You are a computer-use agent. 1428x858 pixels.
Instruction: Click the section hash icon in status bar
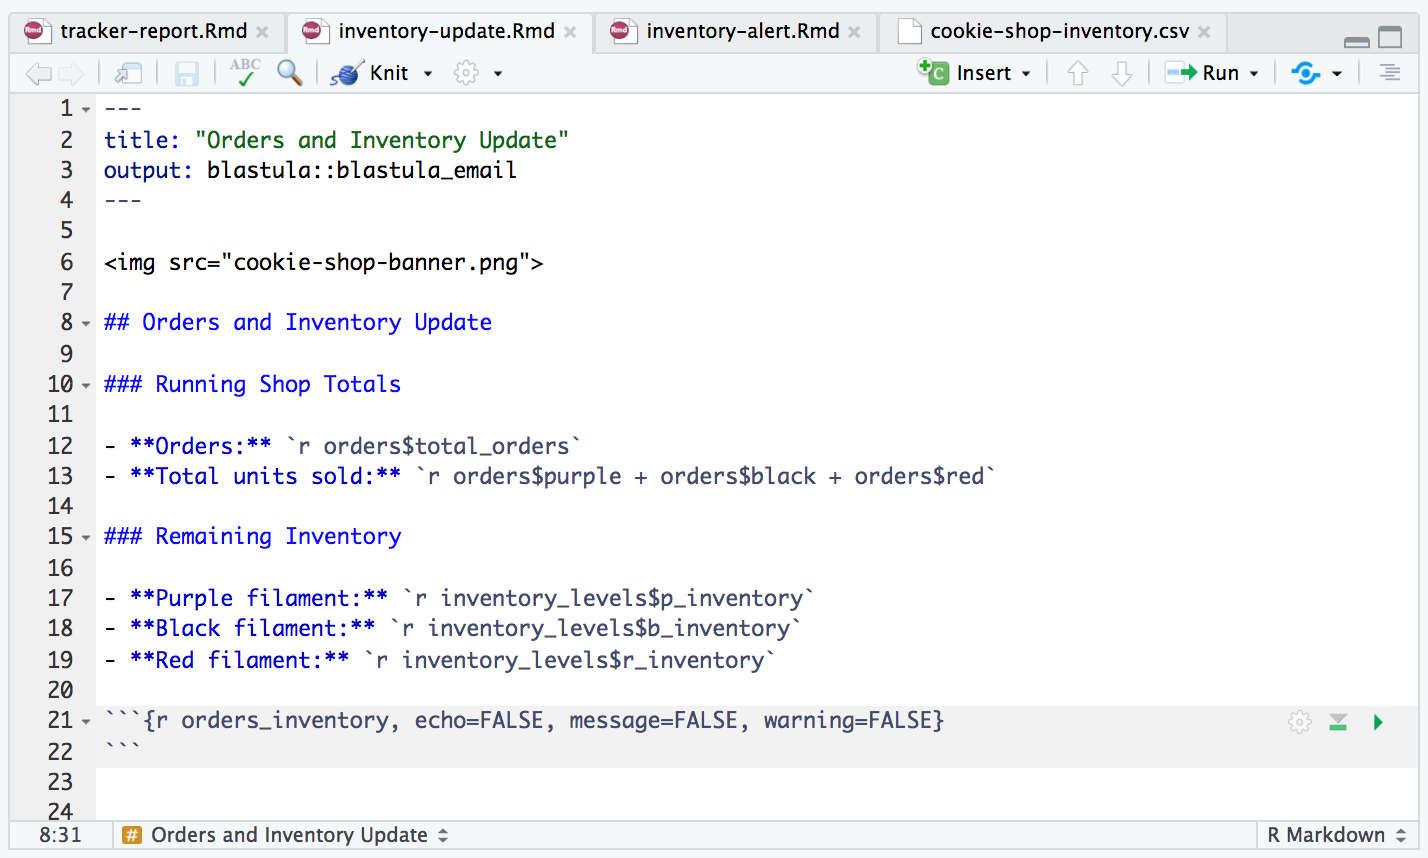click(x=132, y=835)
